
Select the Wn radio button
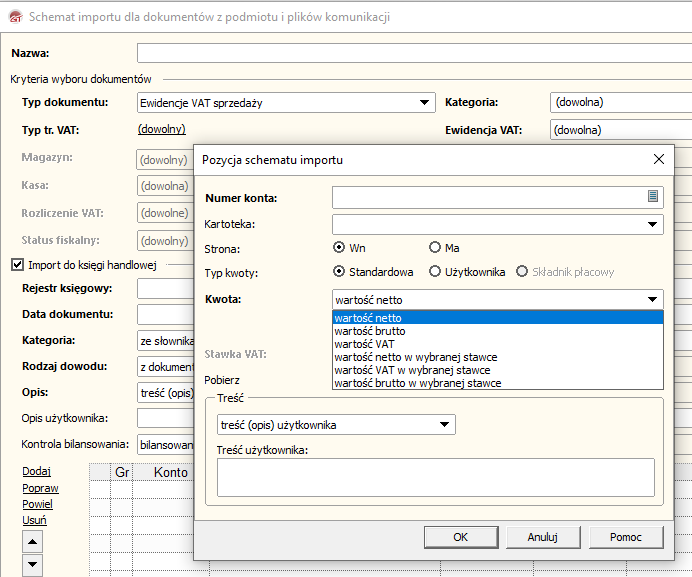(340, 247)
